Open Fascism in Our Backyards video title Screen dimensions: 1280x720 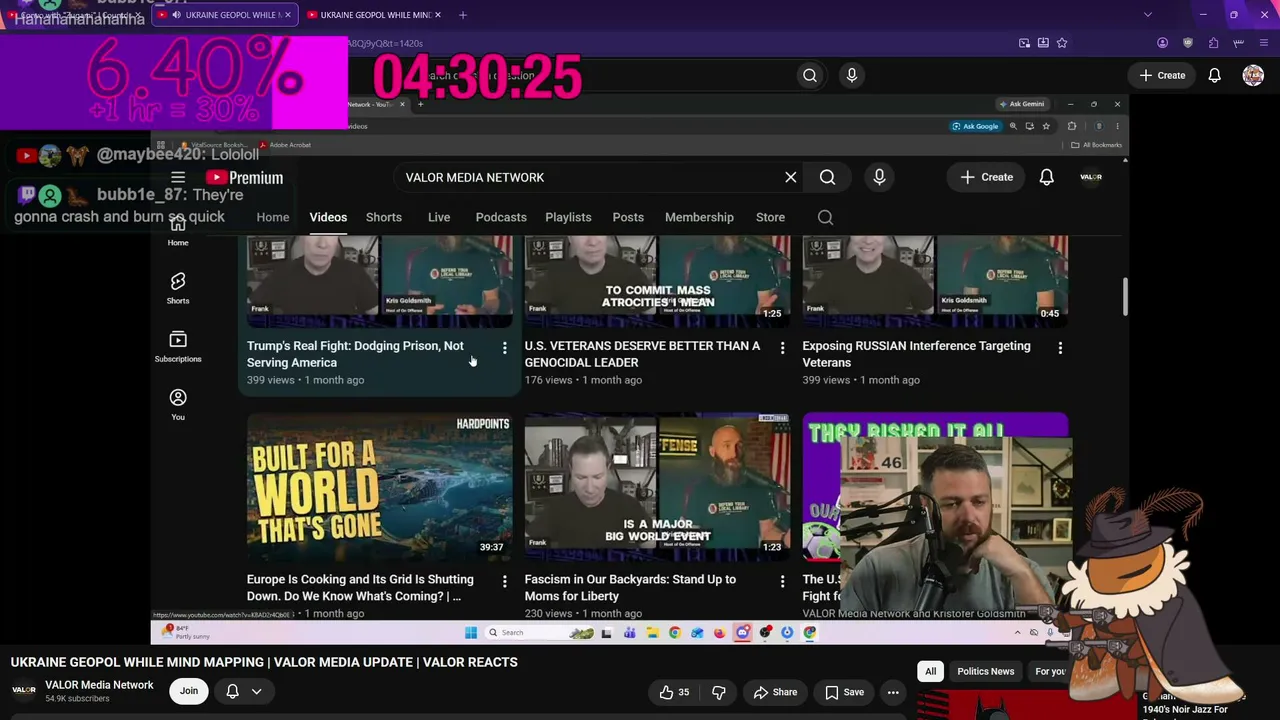[x=630, y=588]
